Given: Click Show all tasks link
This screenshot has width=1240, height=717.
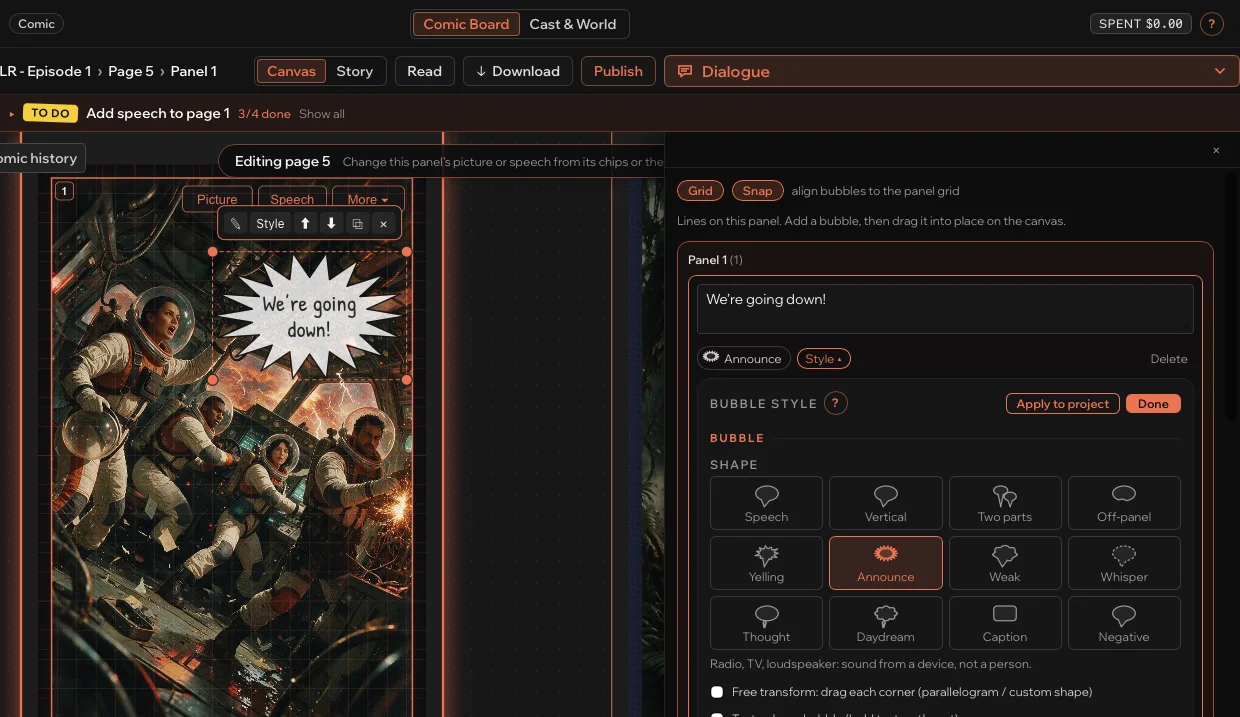Looking at the screenshot, I should click(322, 114).
